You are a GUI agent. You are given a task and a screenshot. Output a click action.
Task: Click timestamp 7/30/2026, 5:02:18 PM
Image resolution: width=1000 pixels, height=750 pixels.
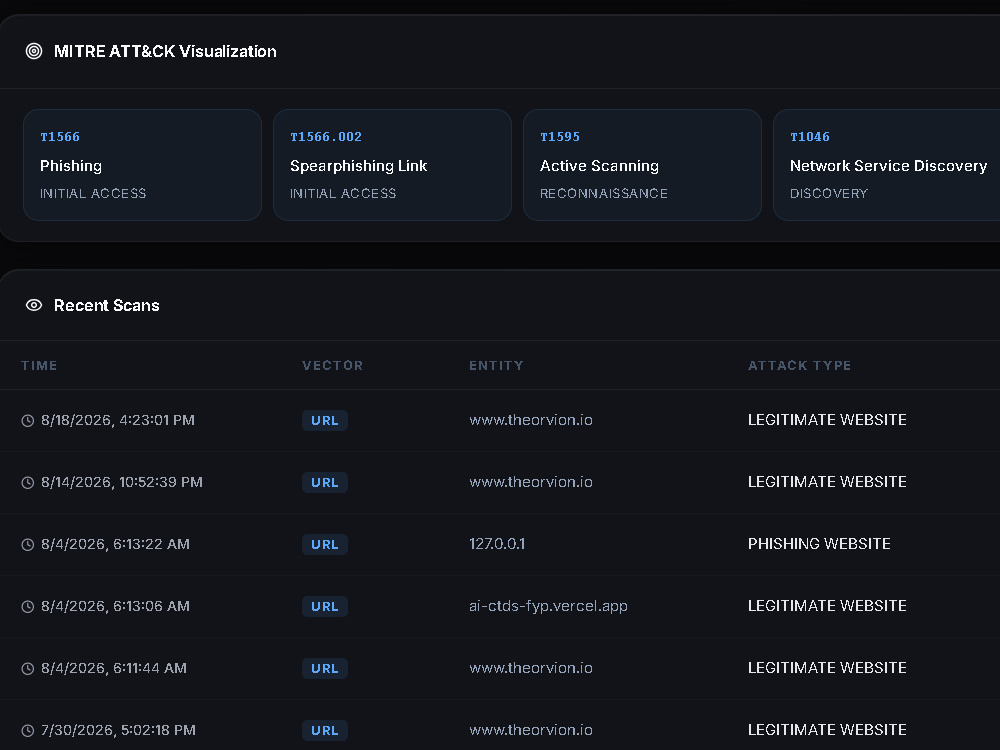click(119, 730)
